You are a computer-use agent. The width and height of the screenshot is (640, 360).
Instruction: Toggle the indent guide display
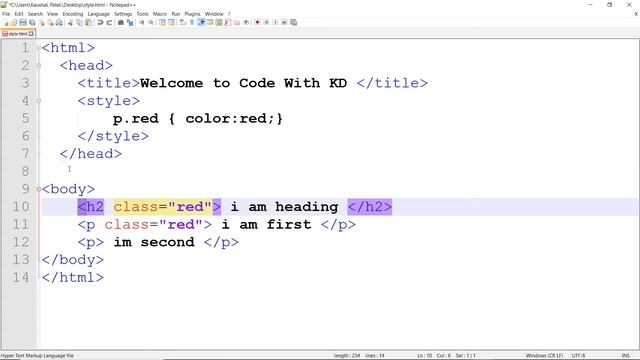[201, 22]
